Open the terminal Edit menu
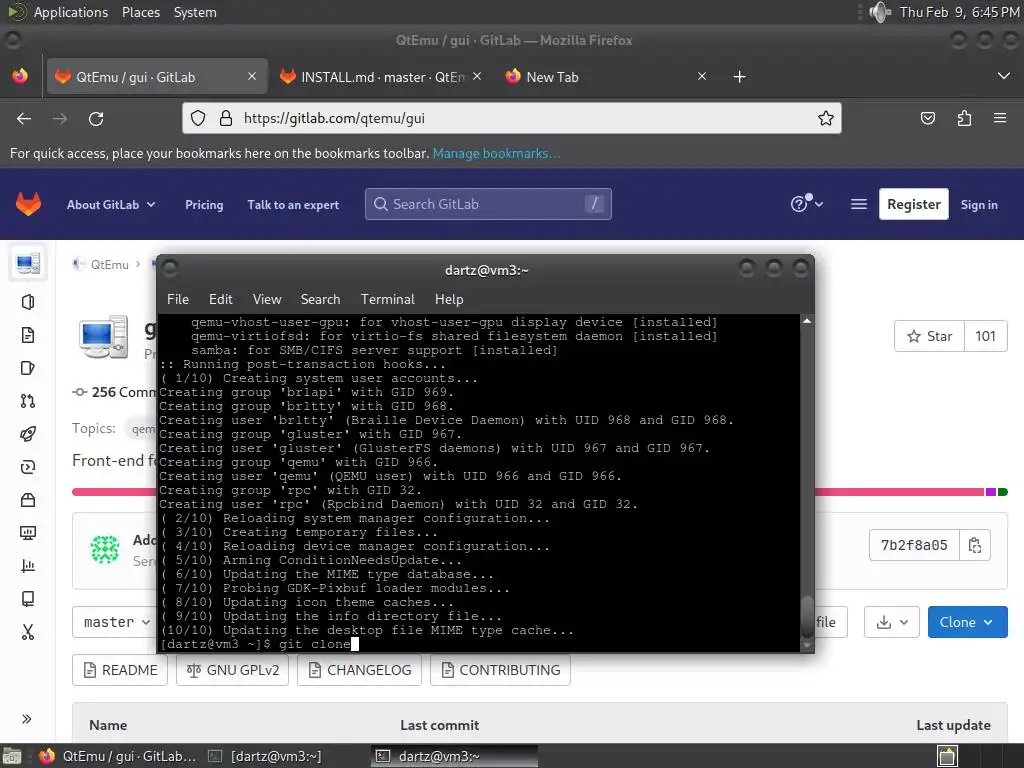Viewport: 1024px width, 768px height. [221, 299]
